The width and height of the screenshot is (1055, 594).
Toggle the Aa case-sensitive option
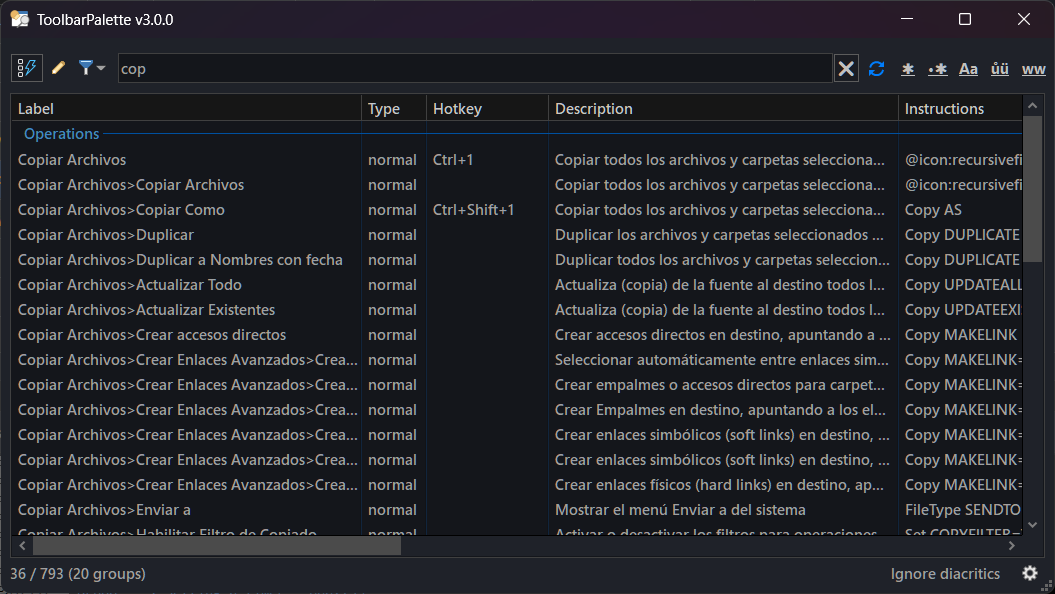tap(968, 69)
